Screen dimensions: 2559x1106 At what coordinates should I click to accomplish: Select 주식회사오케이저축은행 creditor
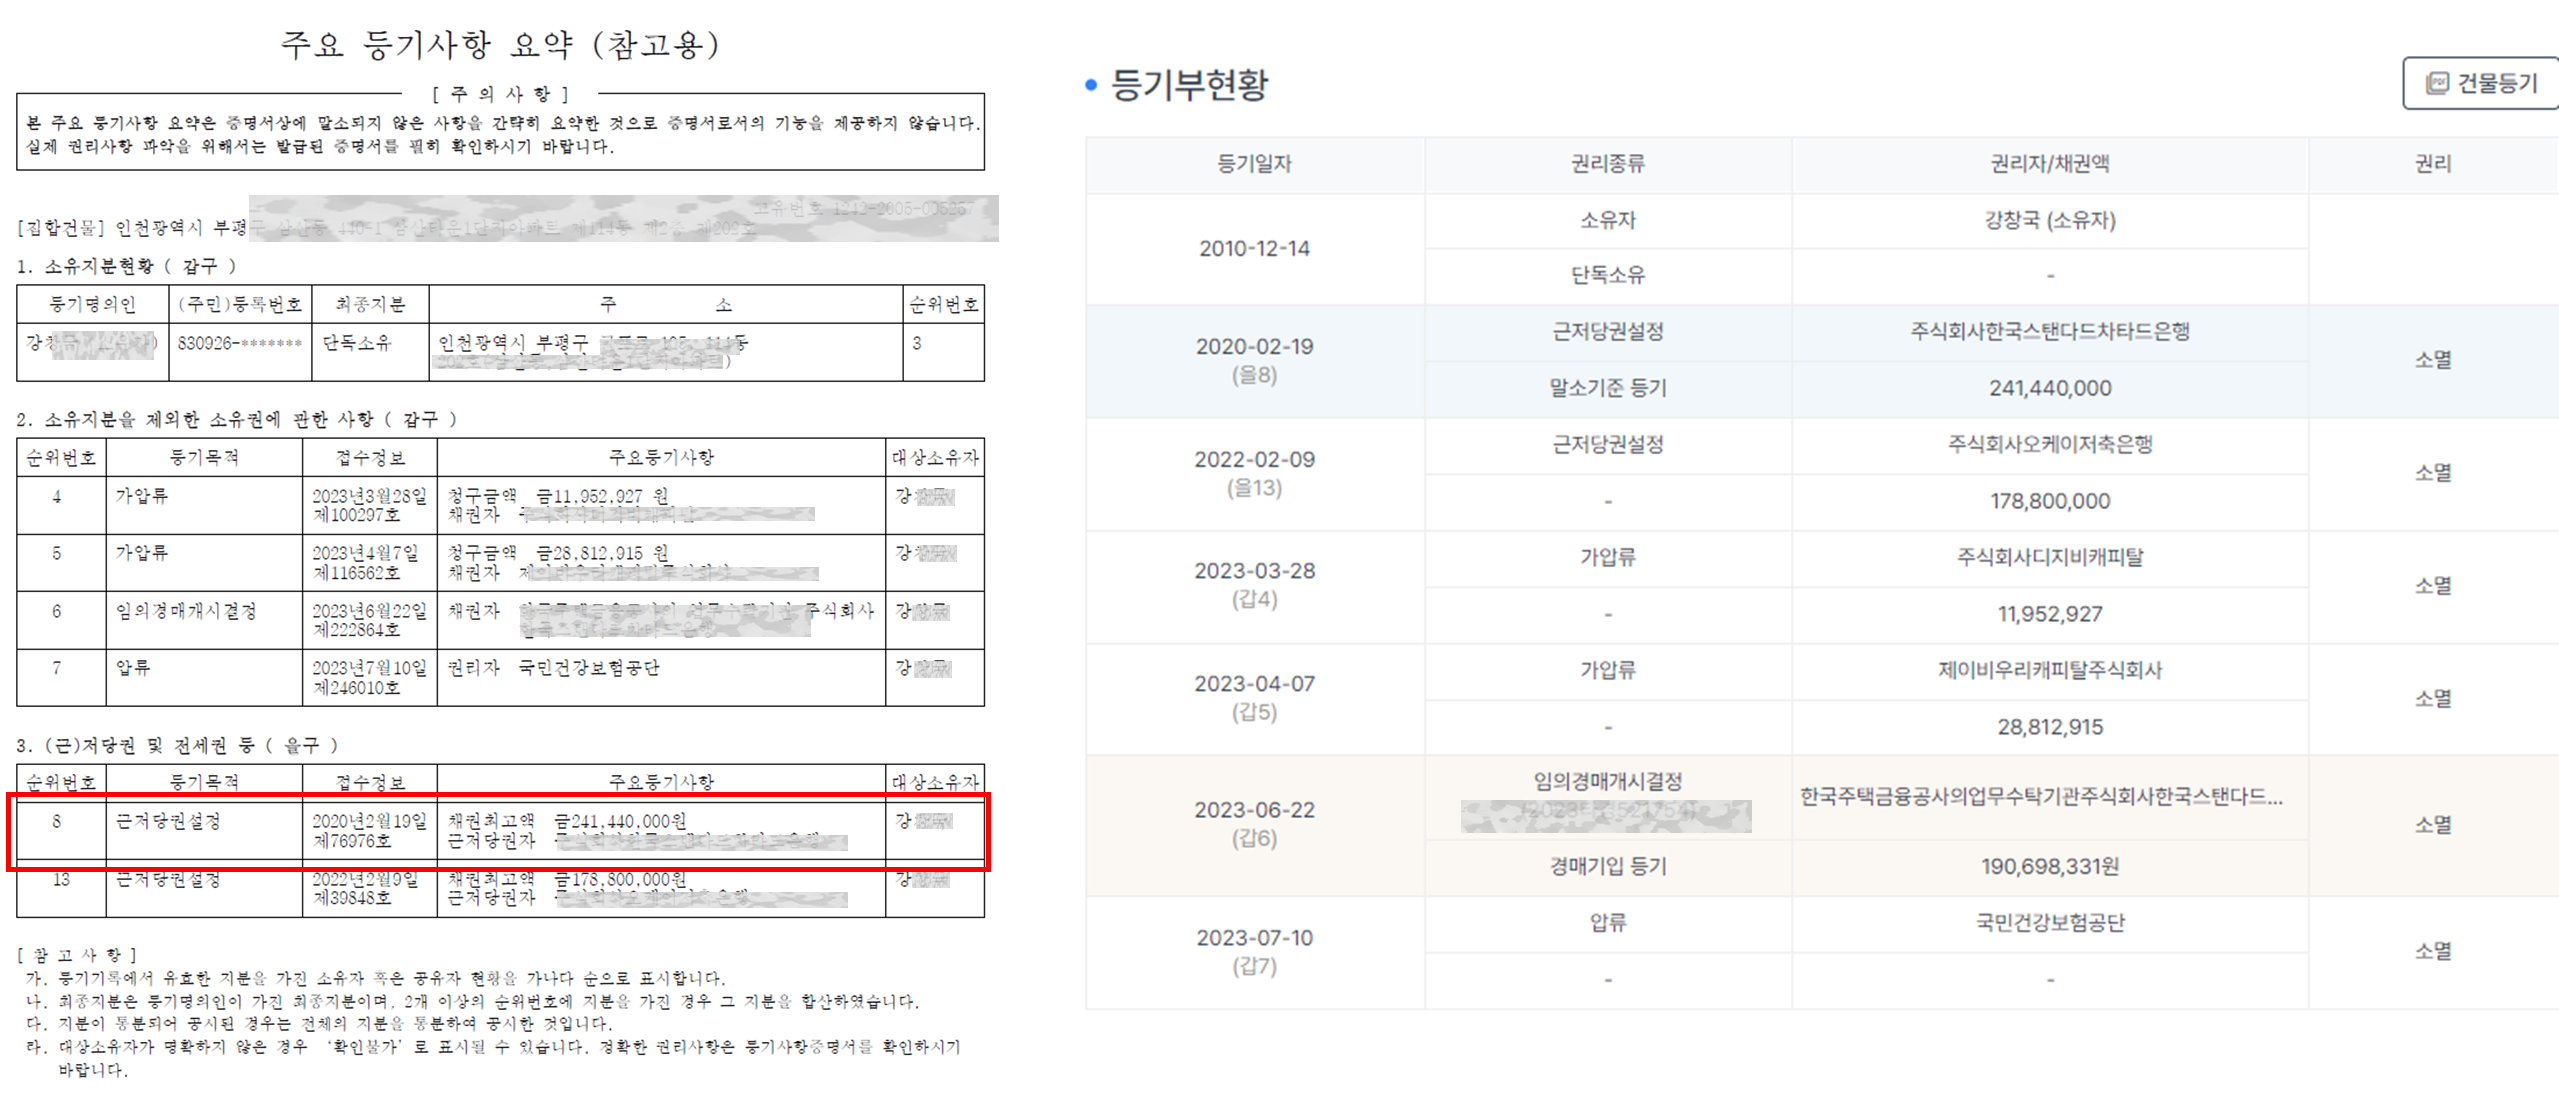pyautogui.click(x=2050, y=444)
